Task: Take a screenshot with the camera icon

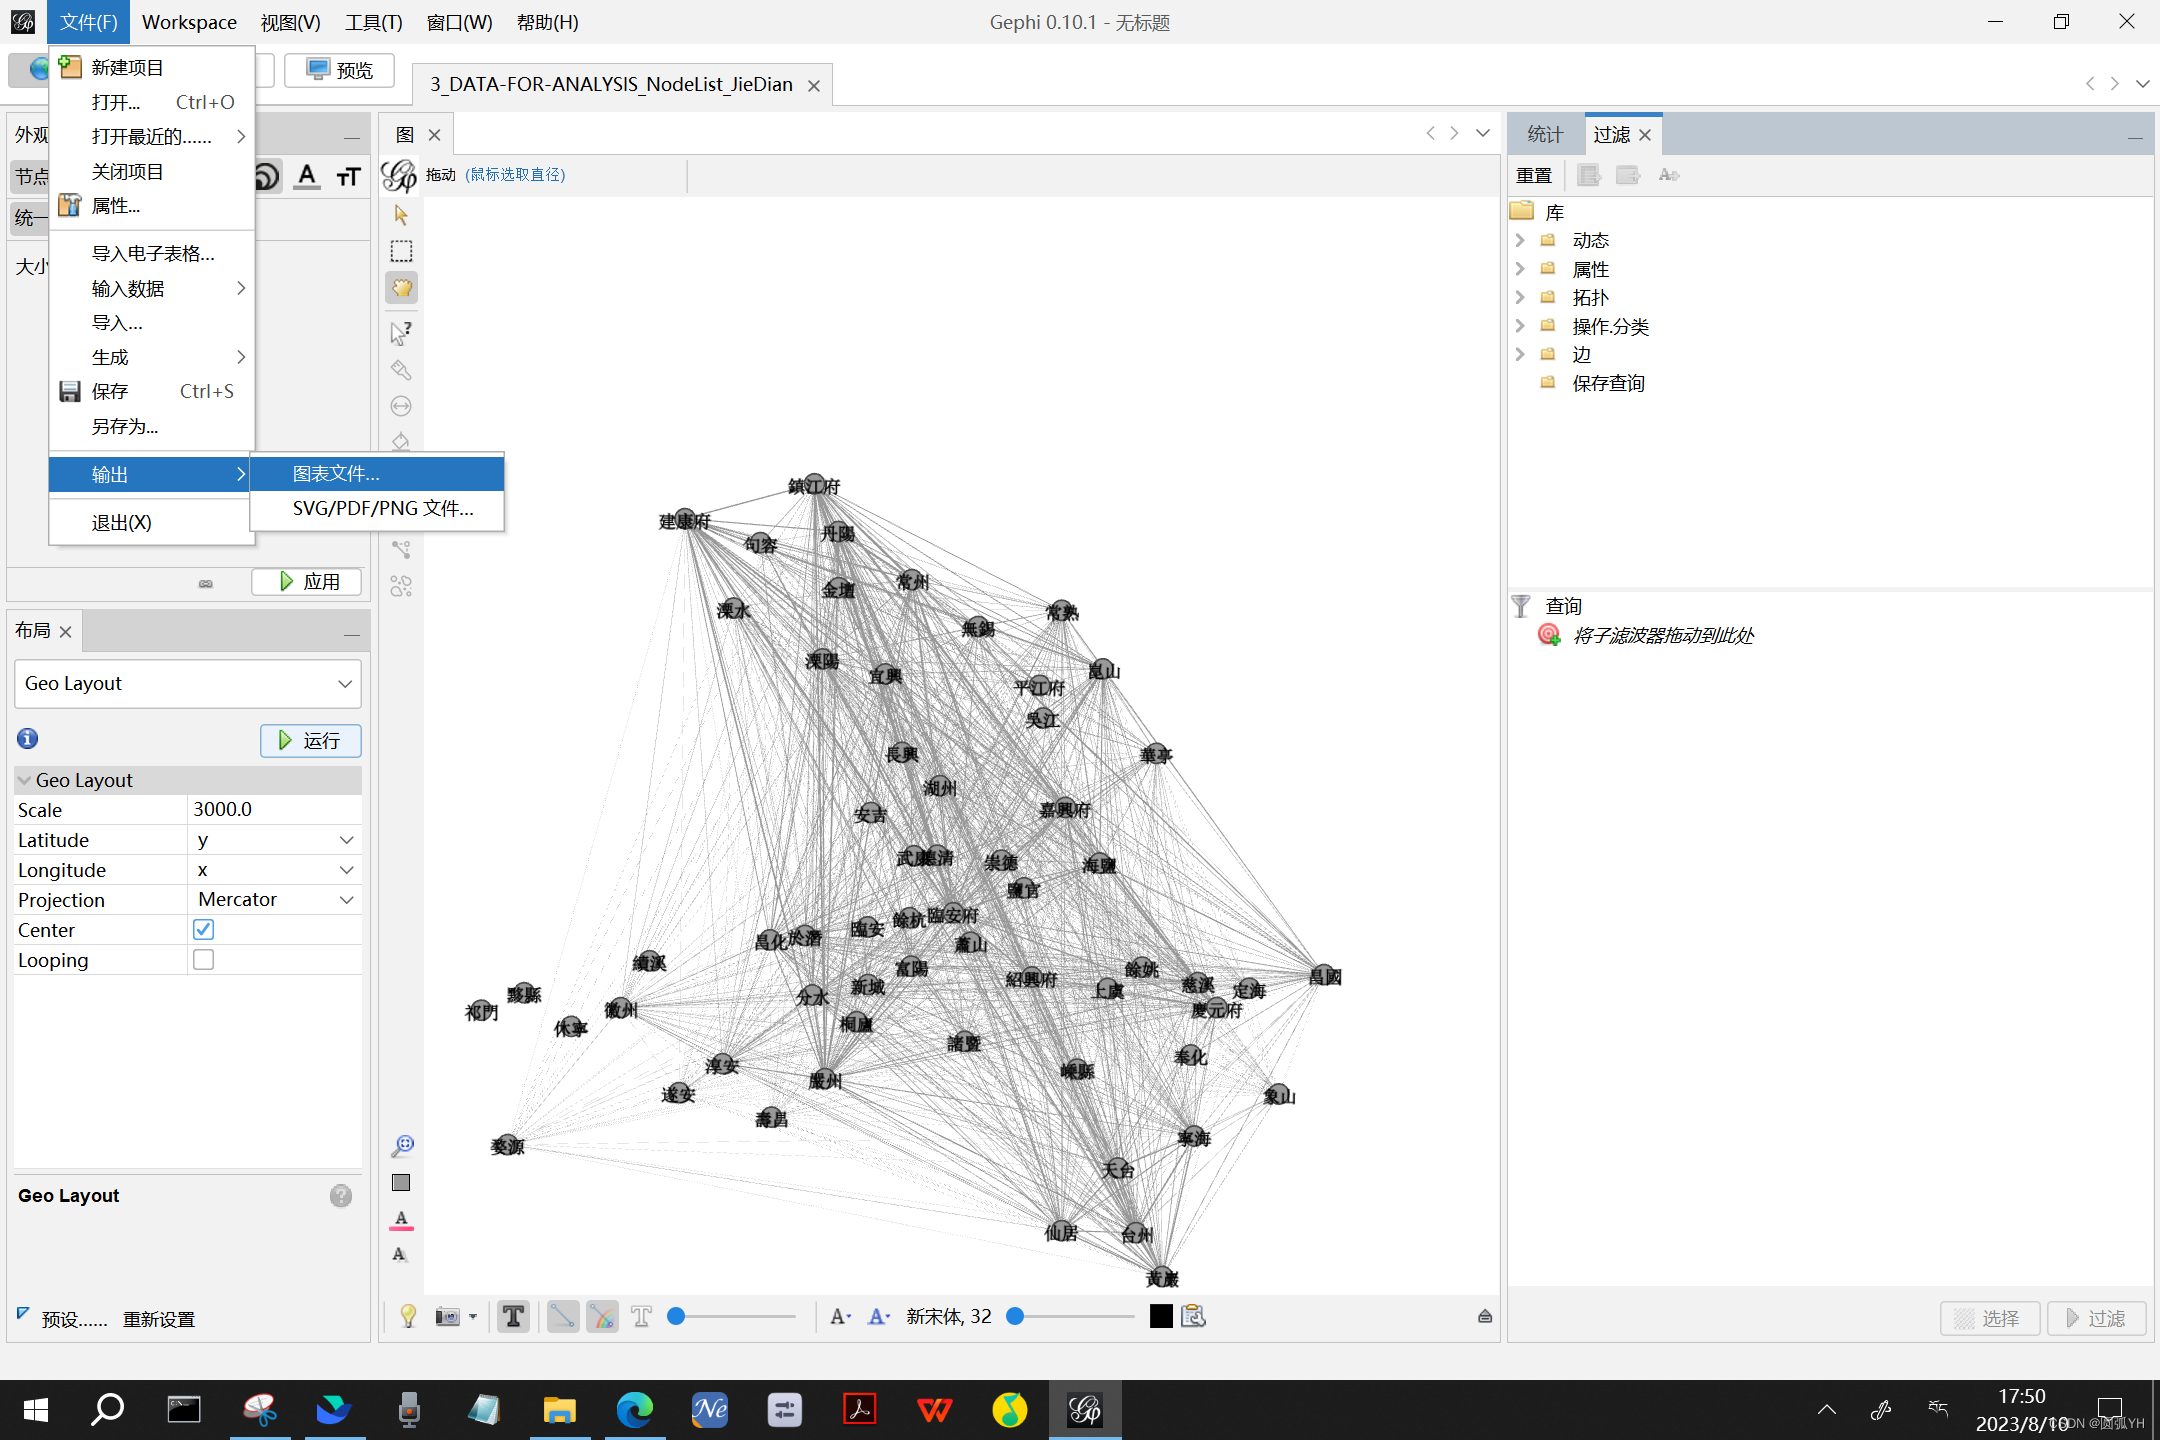Action: coord(446,1316)
